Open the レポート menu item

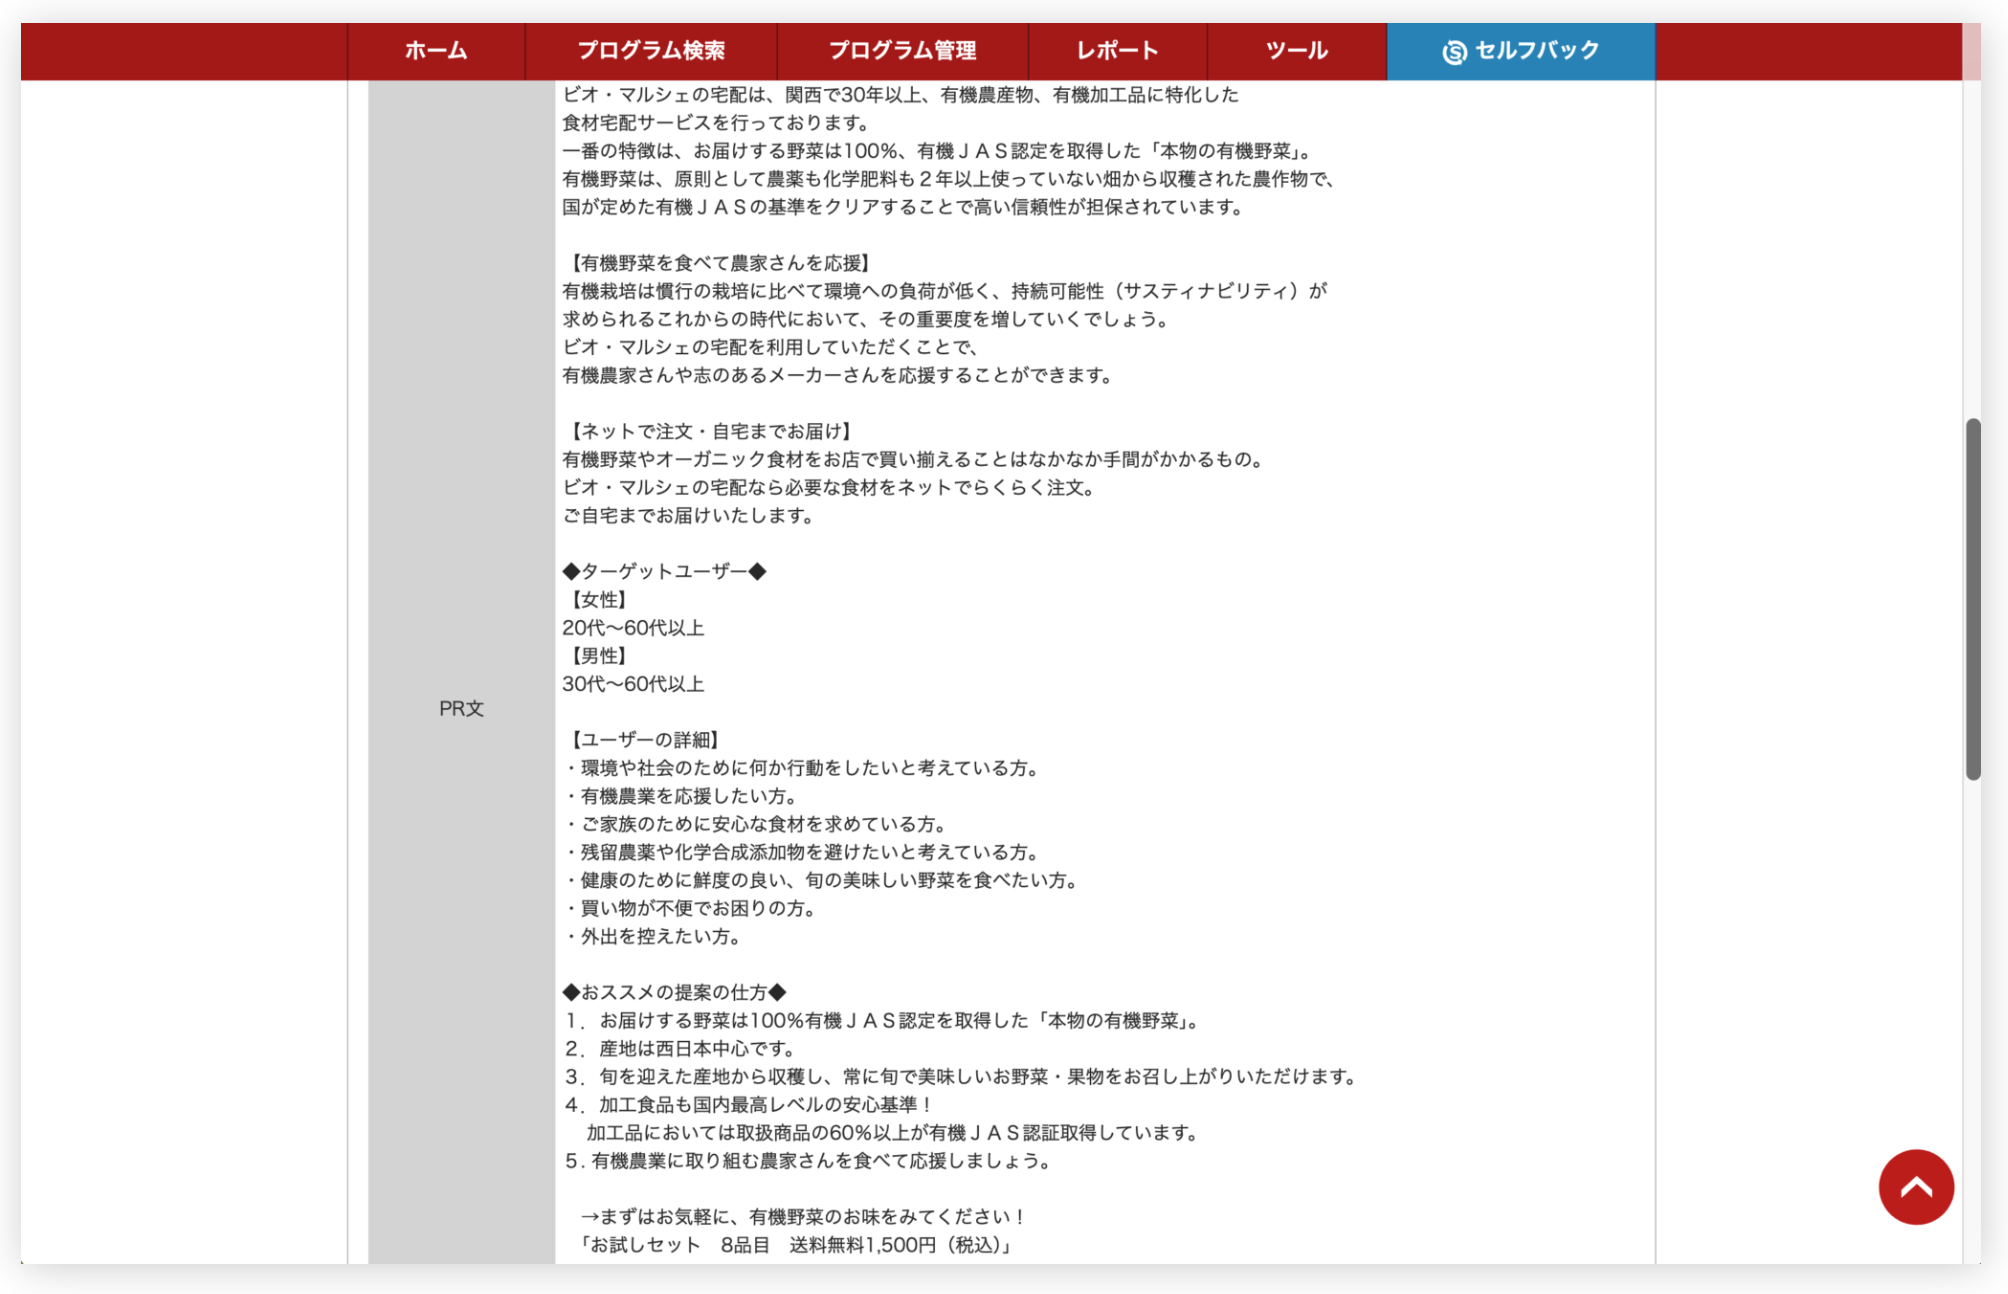click(1117, 51)
